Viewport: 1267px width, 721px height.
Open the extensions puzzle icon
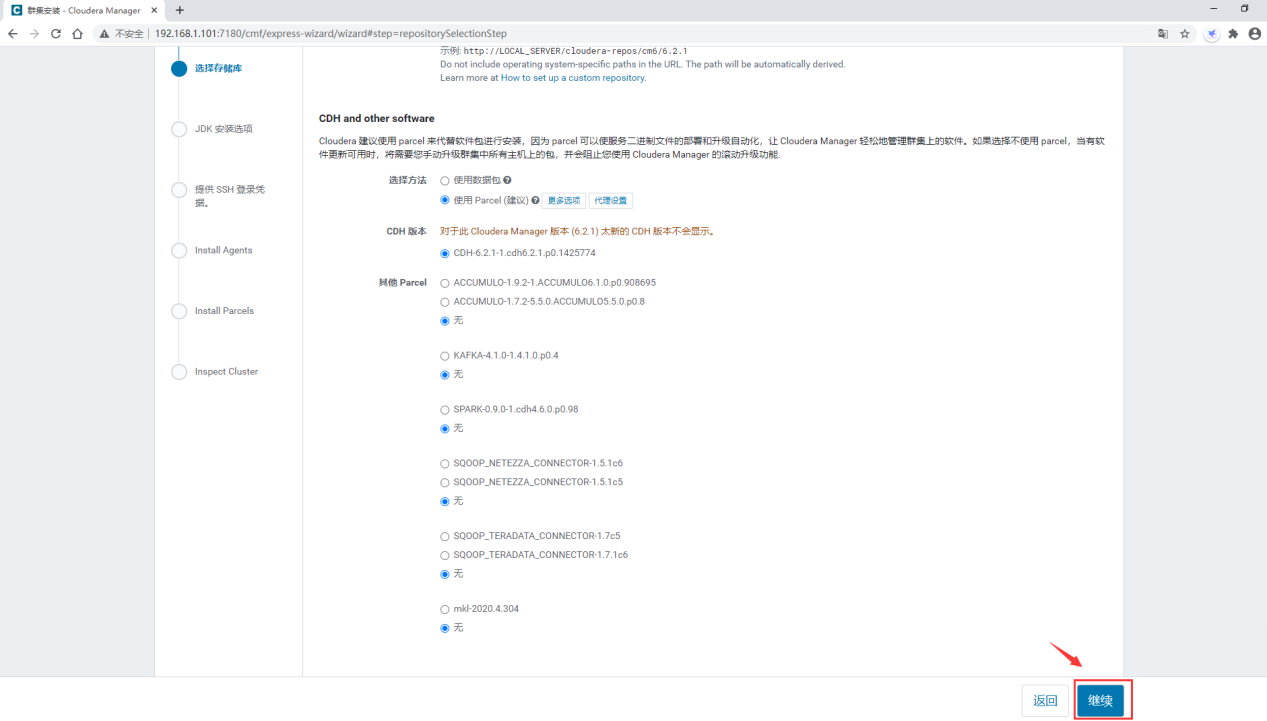click(1233, 33)
